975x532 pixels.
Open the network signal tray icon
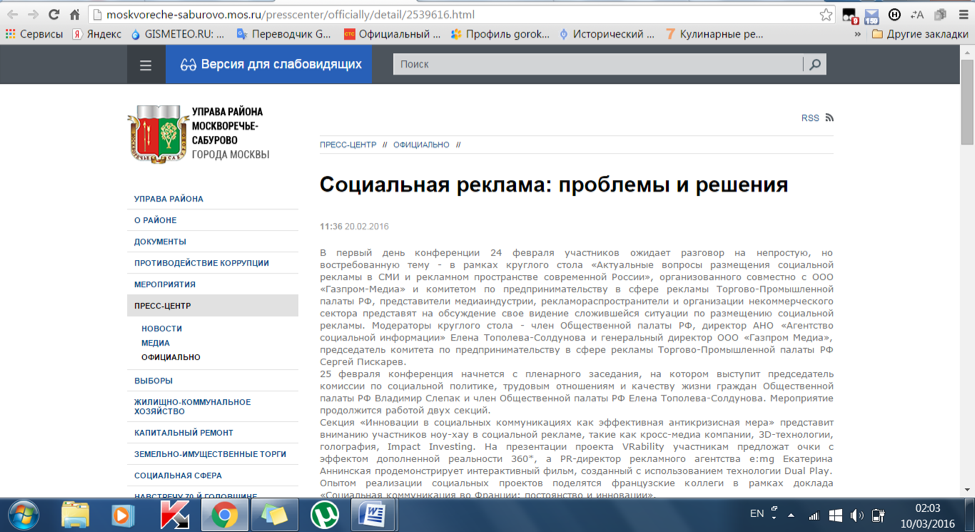(813, 515)
